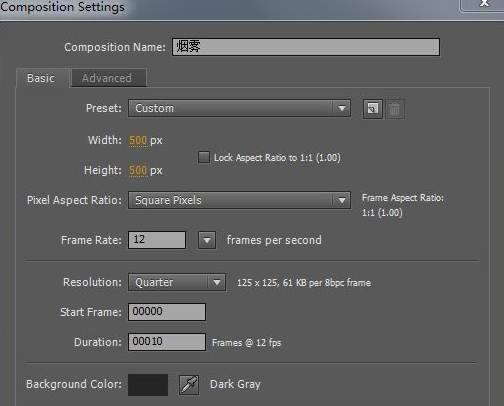Screen dimensions: 504x406
Task: Open the Pixel Aspect Ratio dropdown
Action: [x=239, y=200]
